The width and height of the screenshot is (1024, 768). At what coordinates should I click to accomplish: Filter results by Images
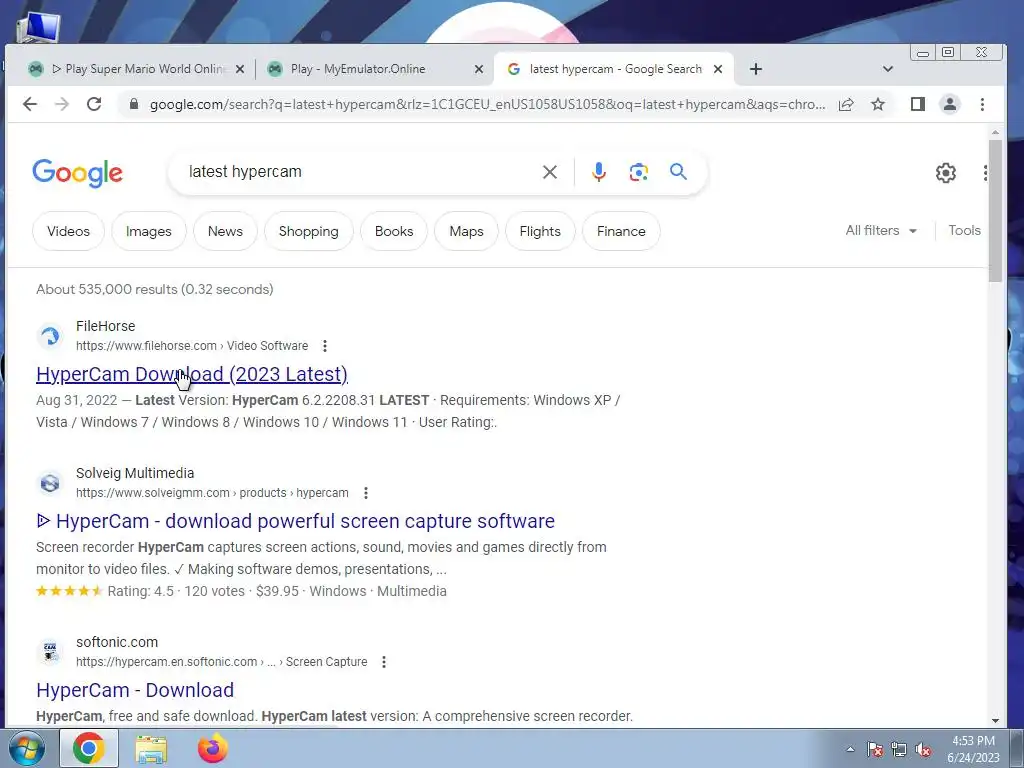tap(149, 231)
